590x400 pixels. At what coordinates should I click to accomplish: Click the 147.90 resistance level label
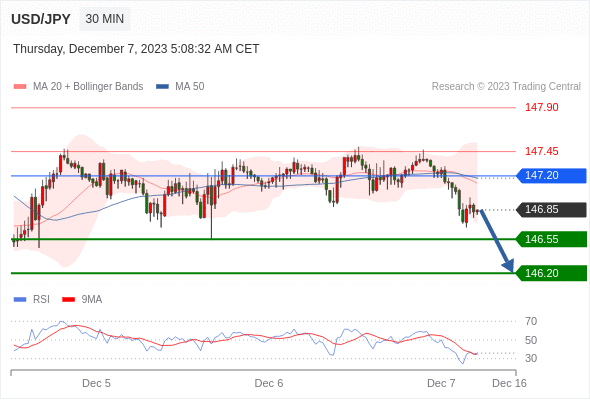[542, 107]
